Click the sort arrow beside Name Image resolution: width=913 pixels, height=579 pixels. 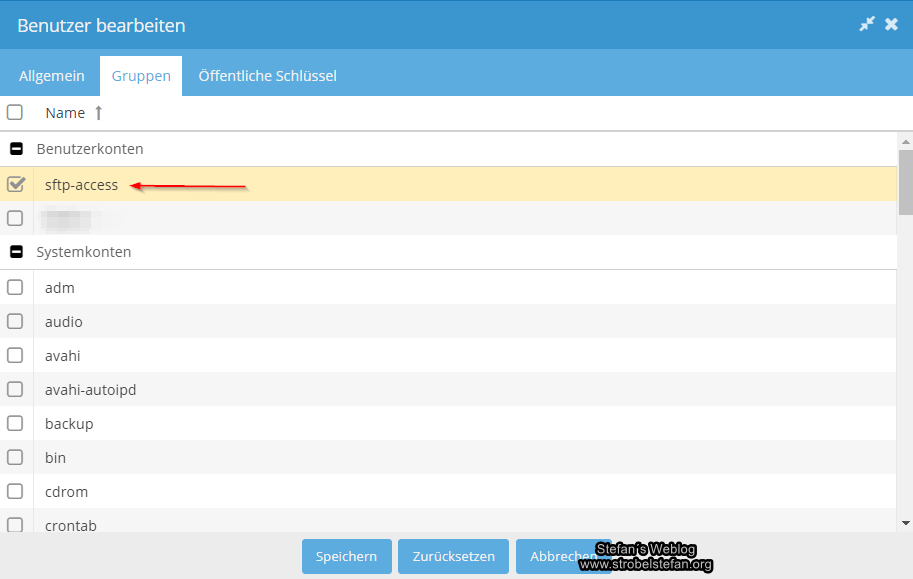pyautogui.click(x=98, y=113)
